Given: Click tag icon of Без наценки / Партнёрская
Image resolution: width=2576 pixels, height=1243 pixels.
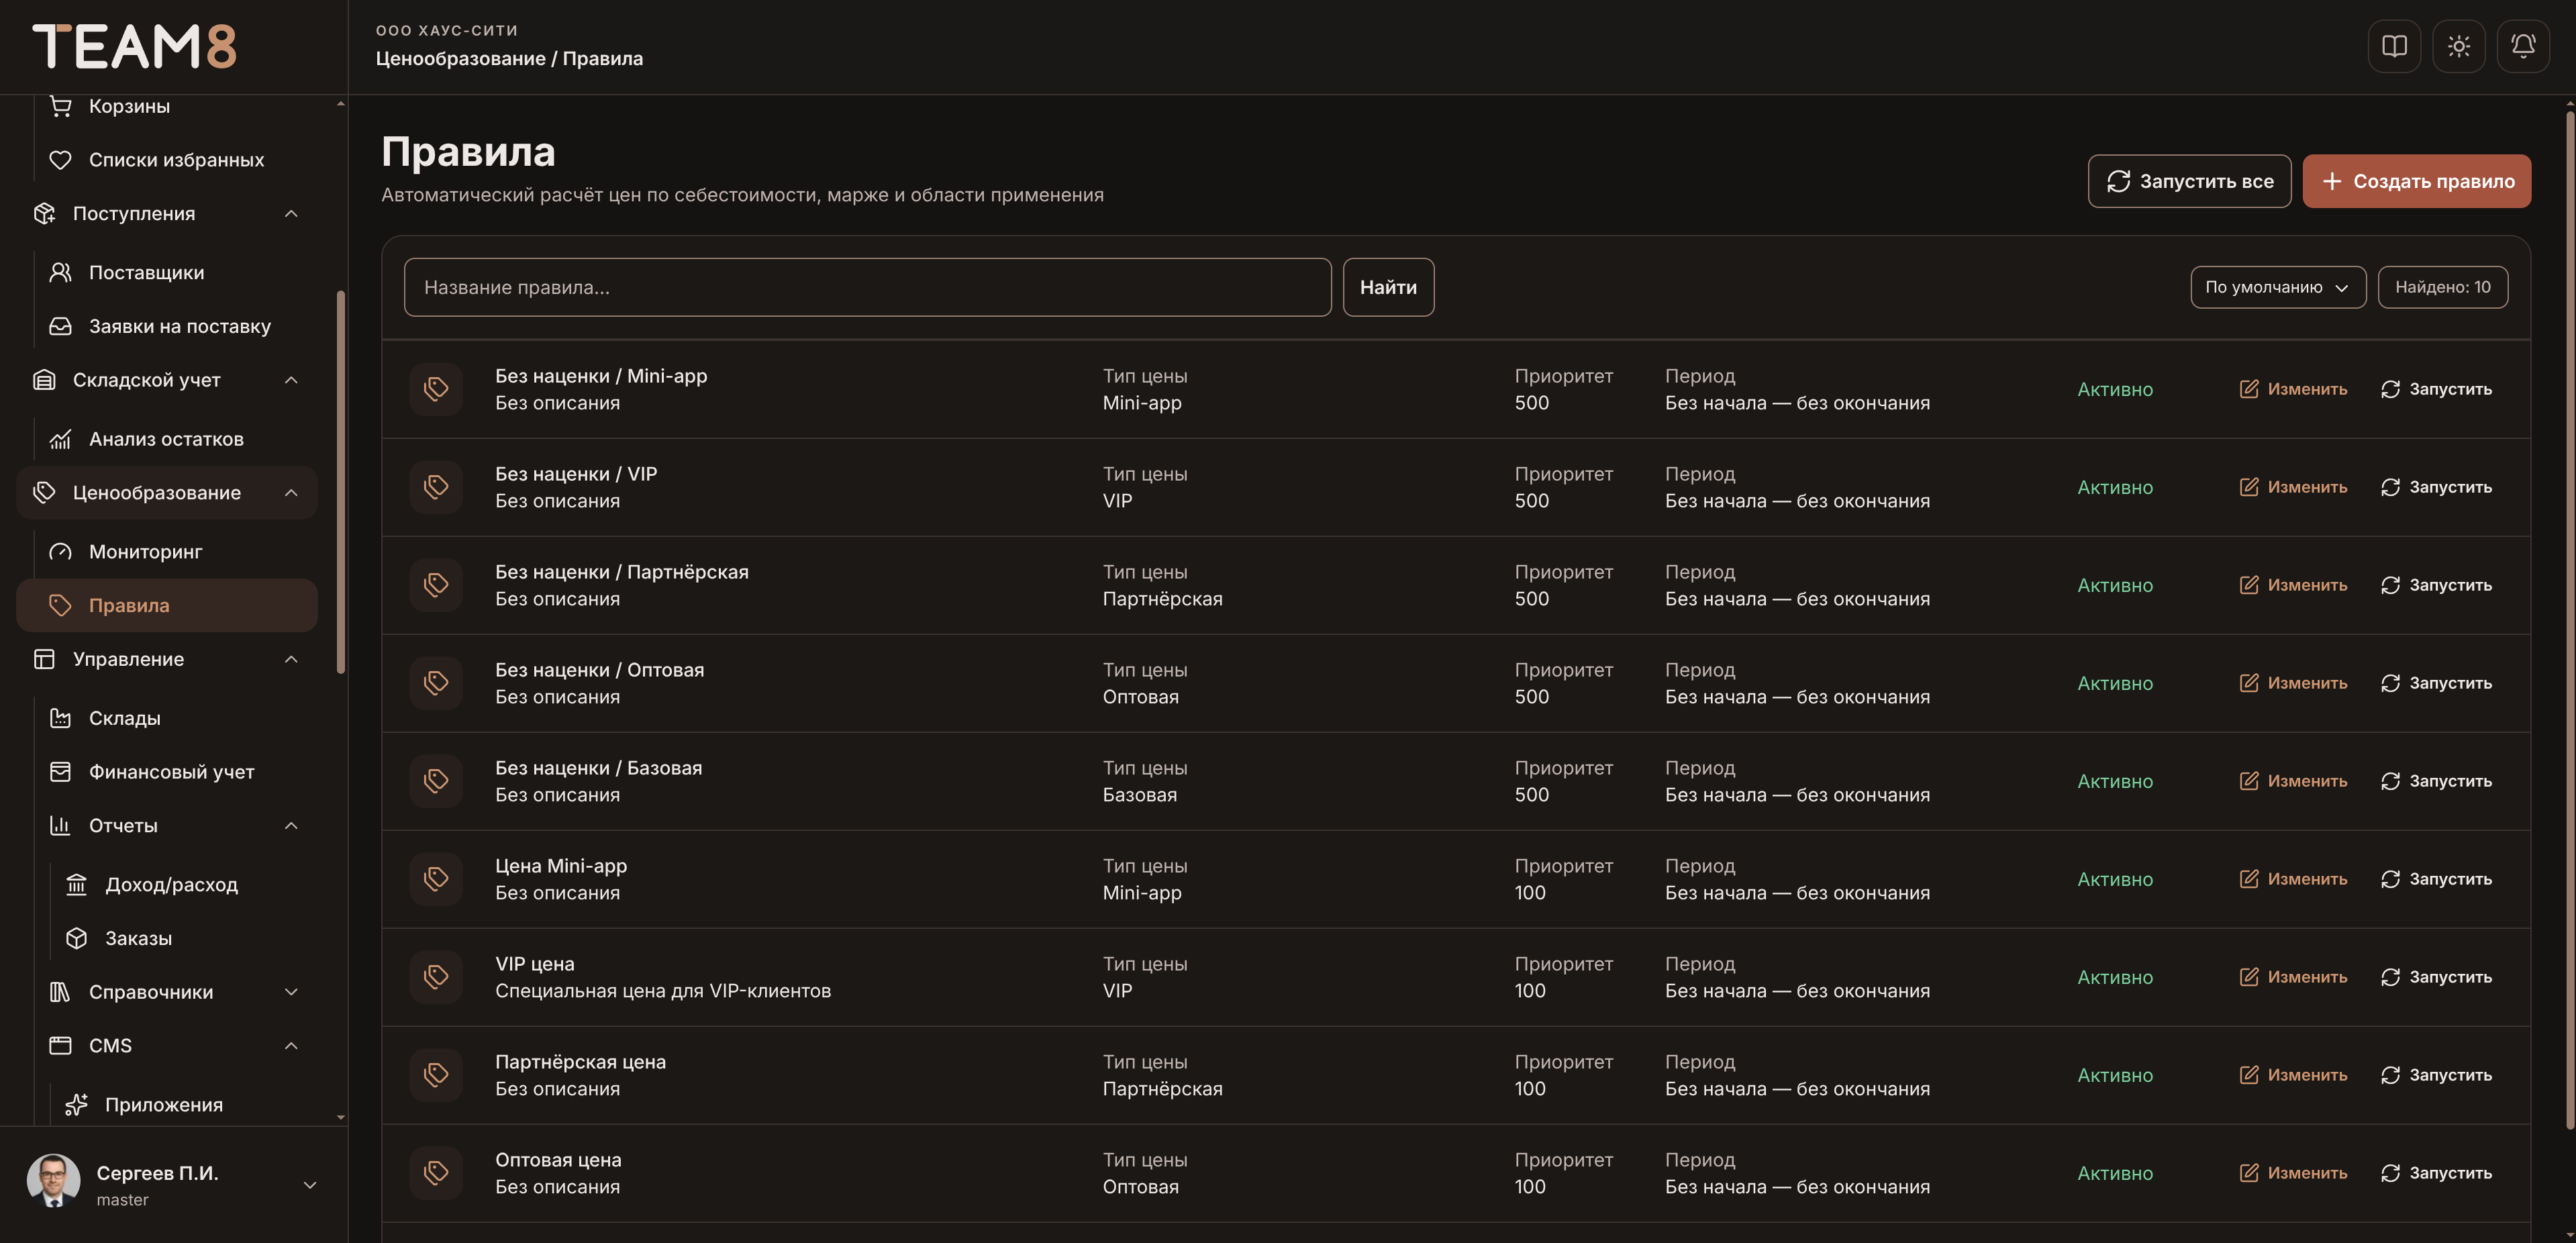Looking at the screenshot, I should tap(436, 585).
